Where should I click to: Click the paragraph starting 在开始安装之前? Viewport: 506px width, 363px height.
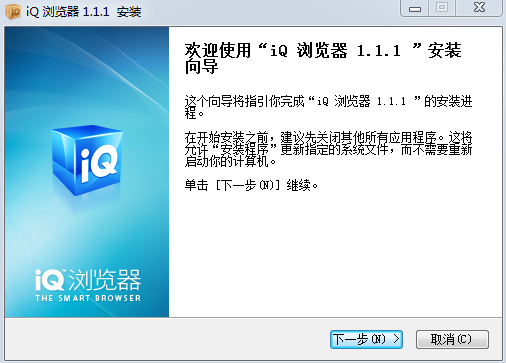point(328,149)
